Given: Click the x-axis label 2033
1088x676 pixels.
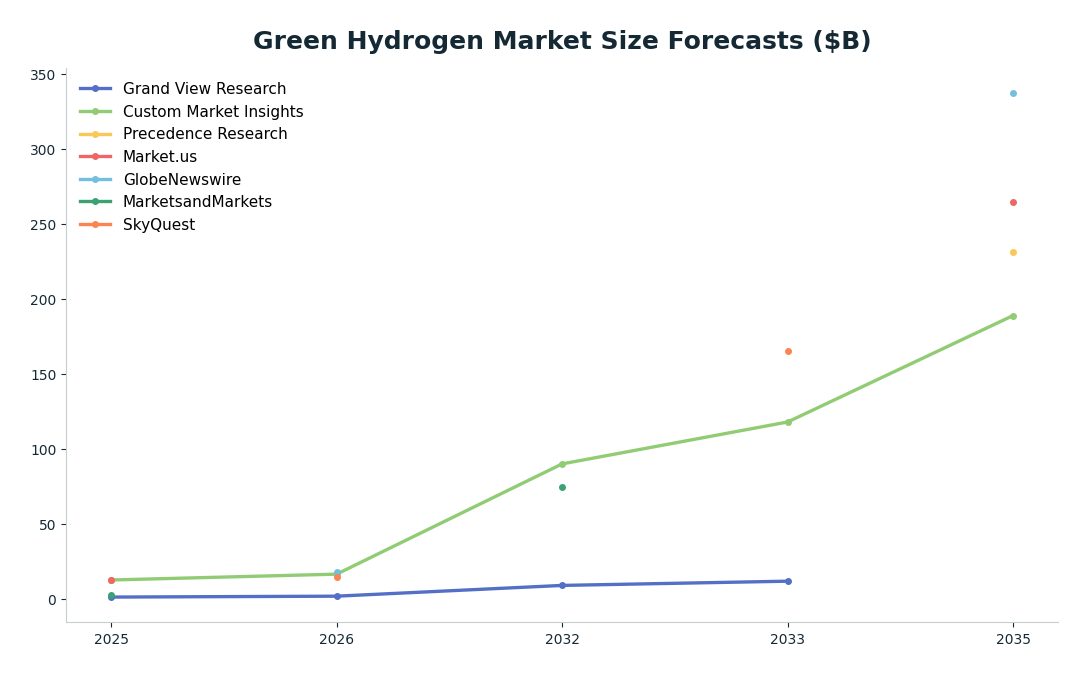Looking at the screenshot, I should (x=788, y=640).
